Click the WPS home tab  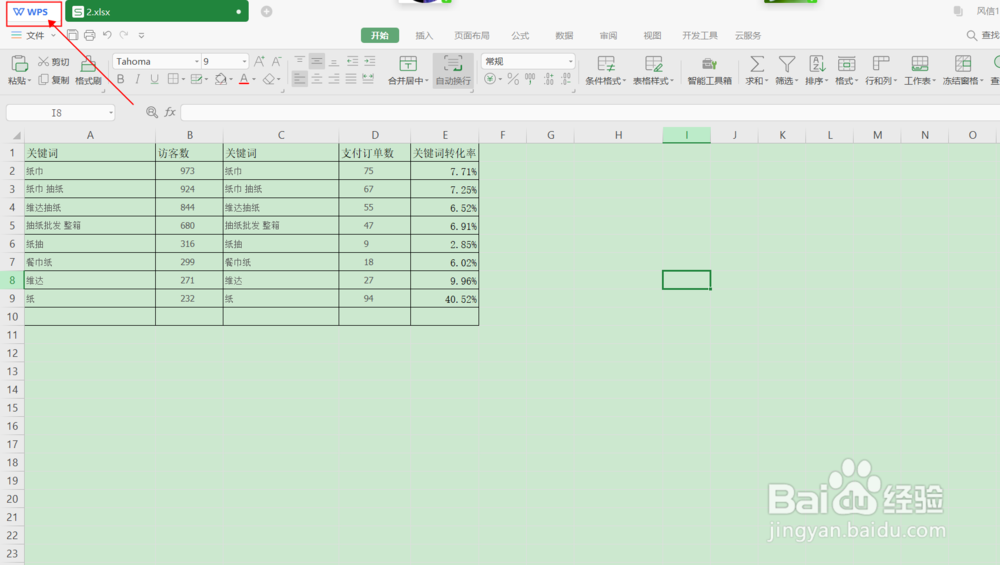31,11
